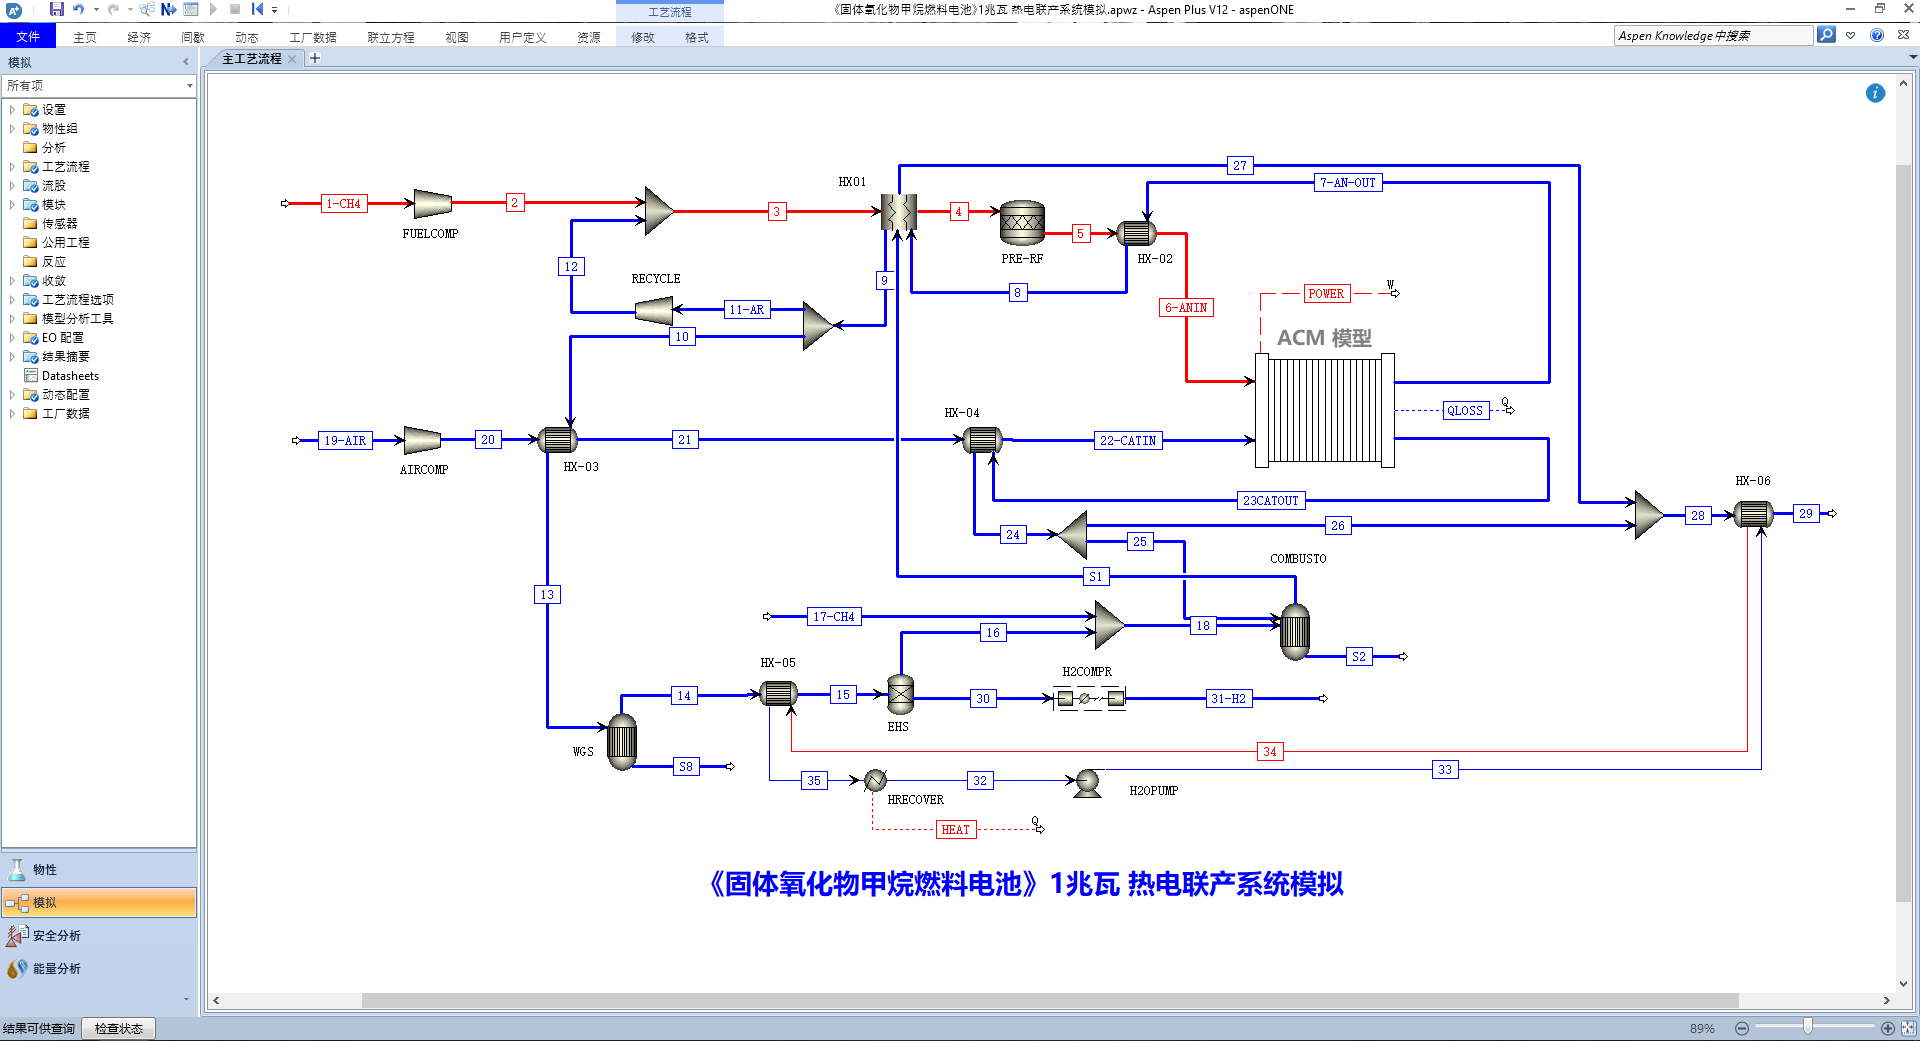Image resolution: width=1920 pixels, height=1041 pixels.
Task: Select the 传感器 folder
Action: click(50, 224)
